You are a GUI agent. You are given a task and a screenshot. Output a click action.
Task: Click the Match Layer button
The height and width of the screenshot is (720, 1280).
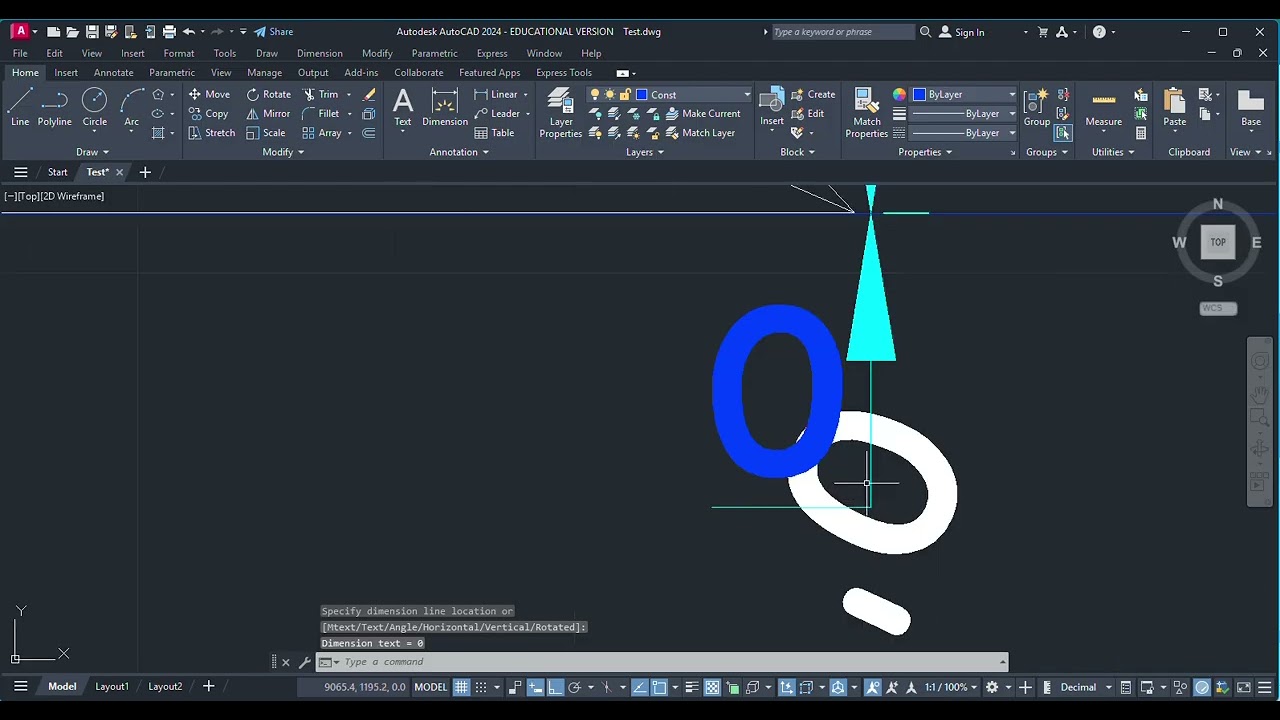(699, 133)
